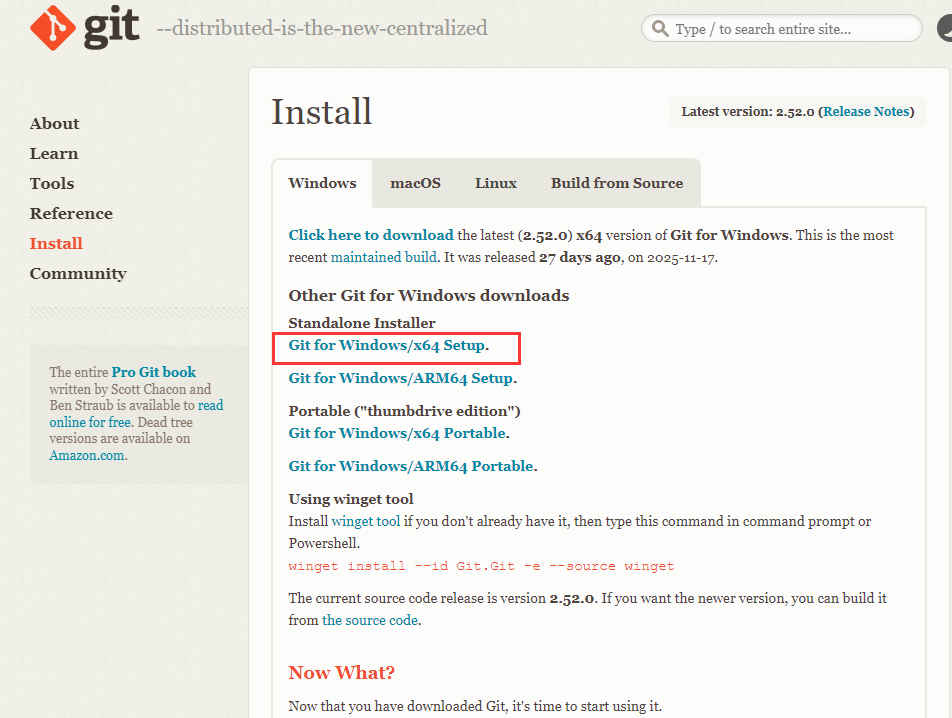
Task: Click the Git logo icon
Action: [x=53, y=28]
